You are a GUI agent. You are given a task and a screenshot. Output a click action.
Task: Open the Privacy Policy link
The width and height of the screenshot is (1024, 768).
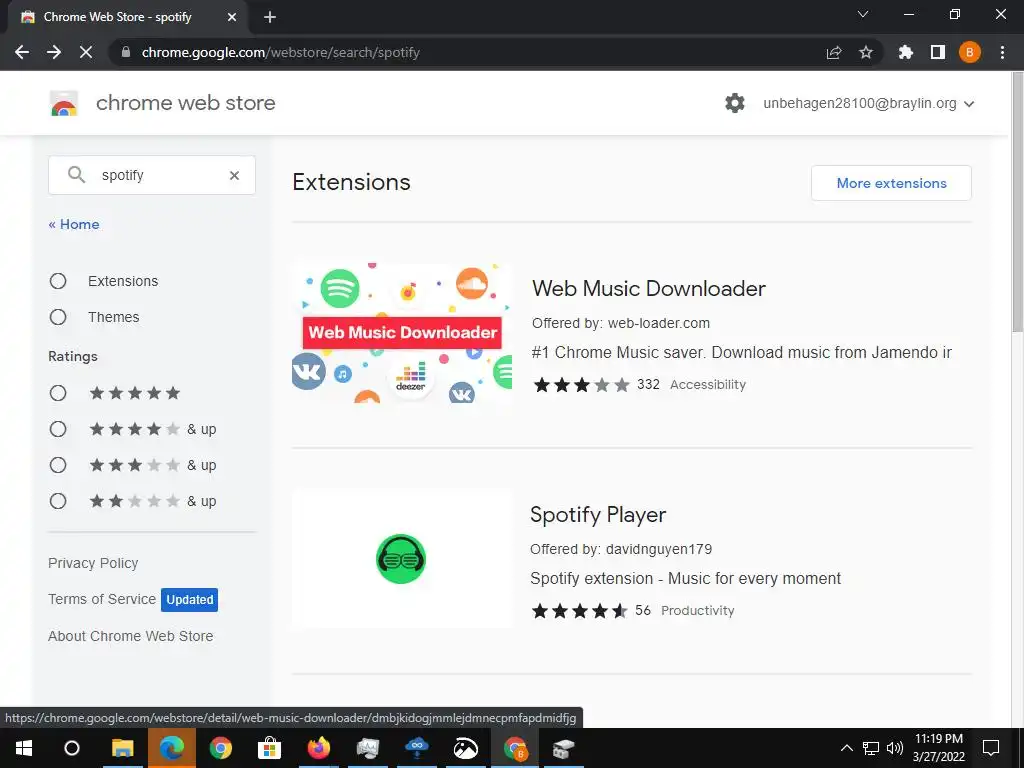point(93,563)
